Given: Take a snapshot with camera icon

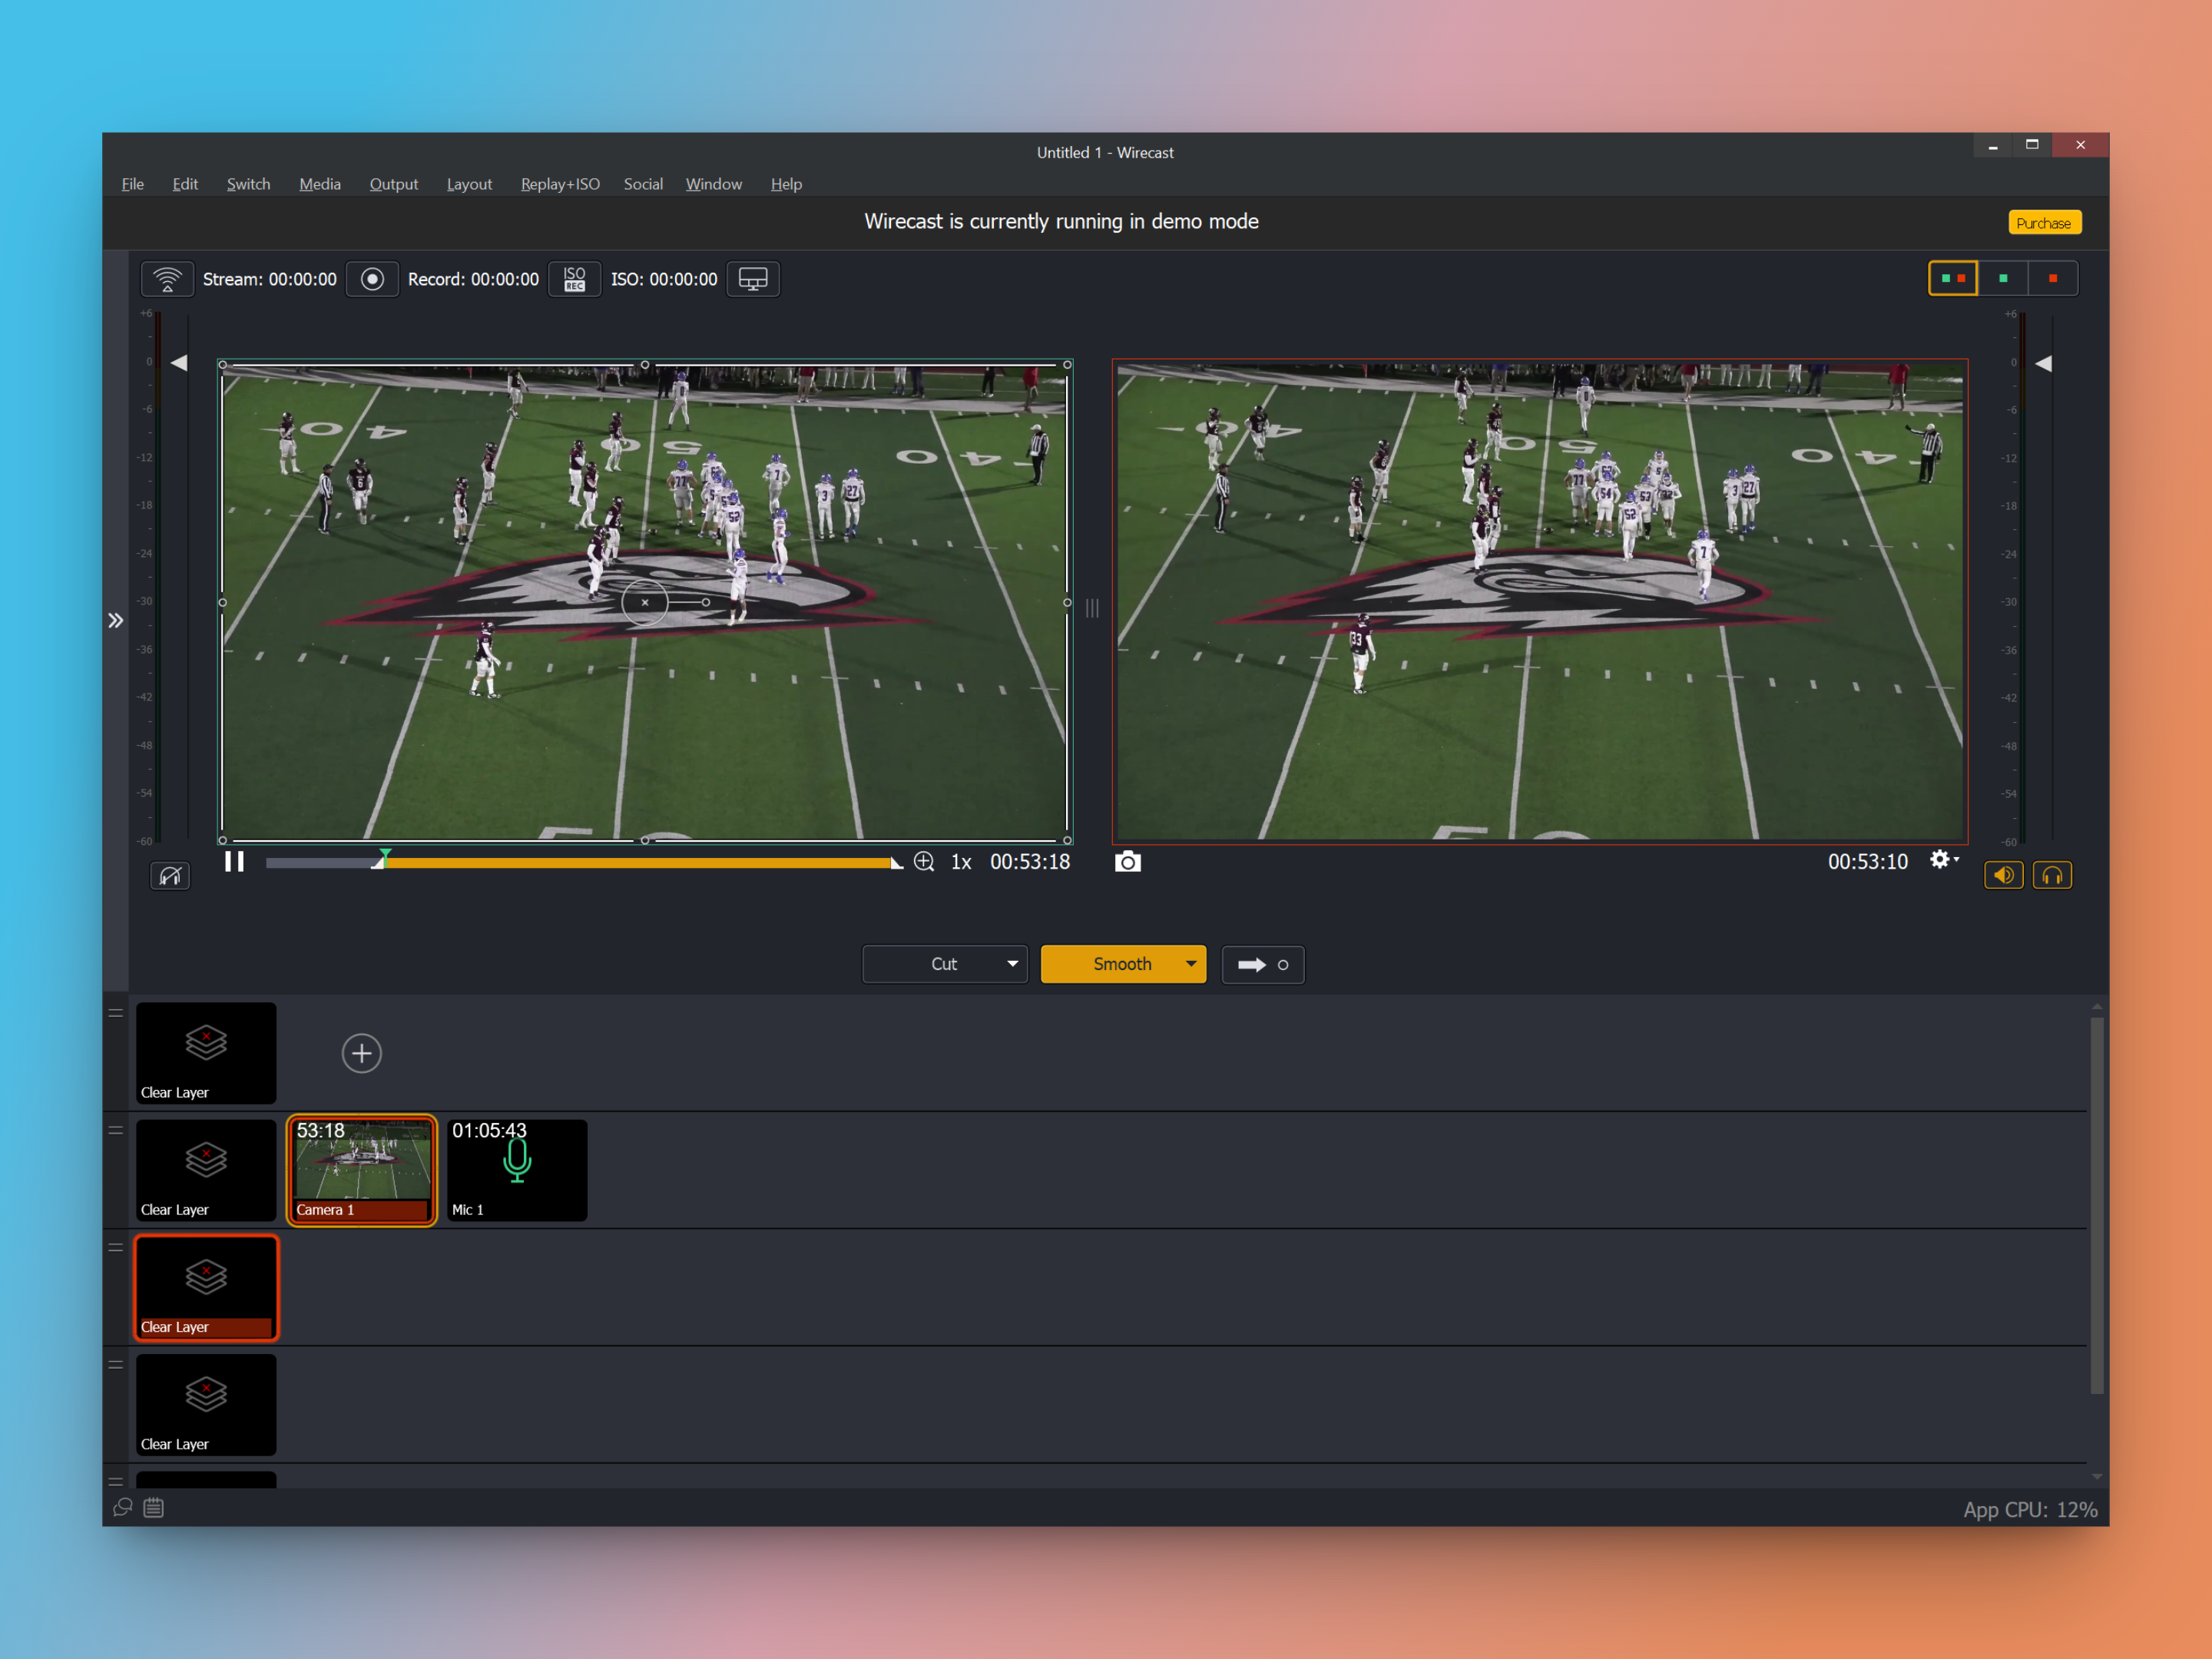Looking at the screenshot, I should coord(1128,862).
